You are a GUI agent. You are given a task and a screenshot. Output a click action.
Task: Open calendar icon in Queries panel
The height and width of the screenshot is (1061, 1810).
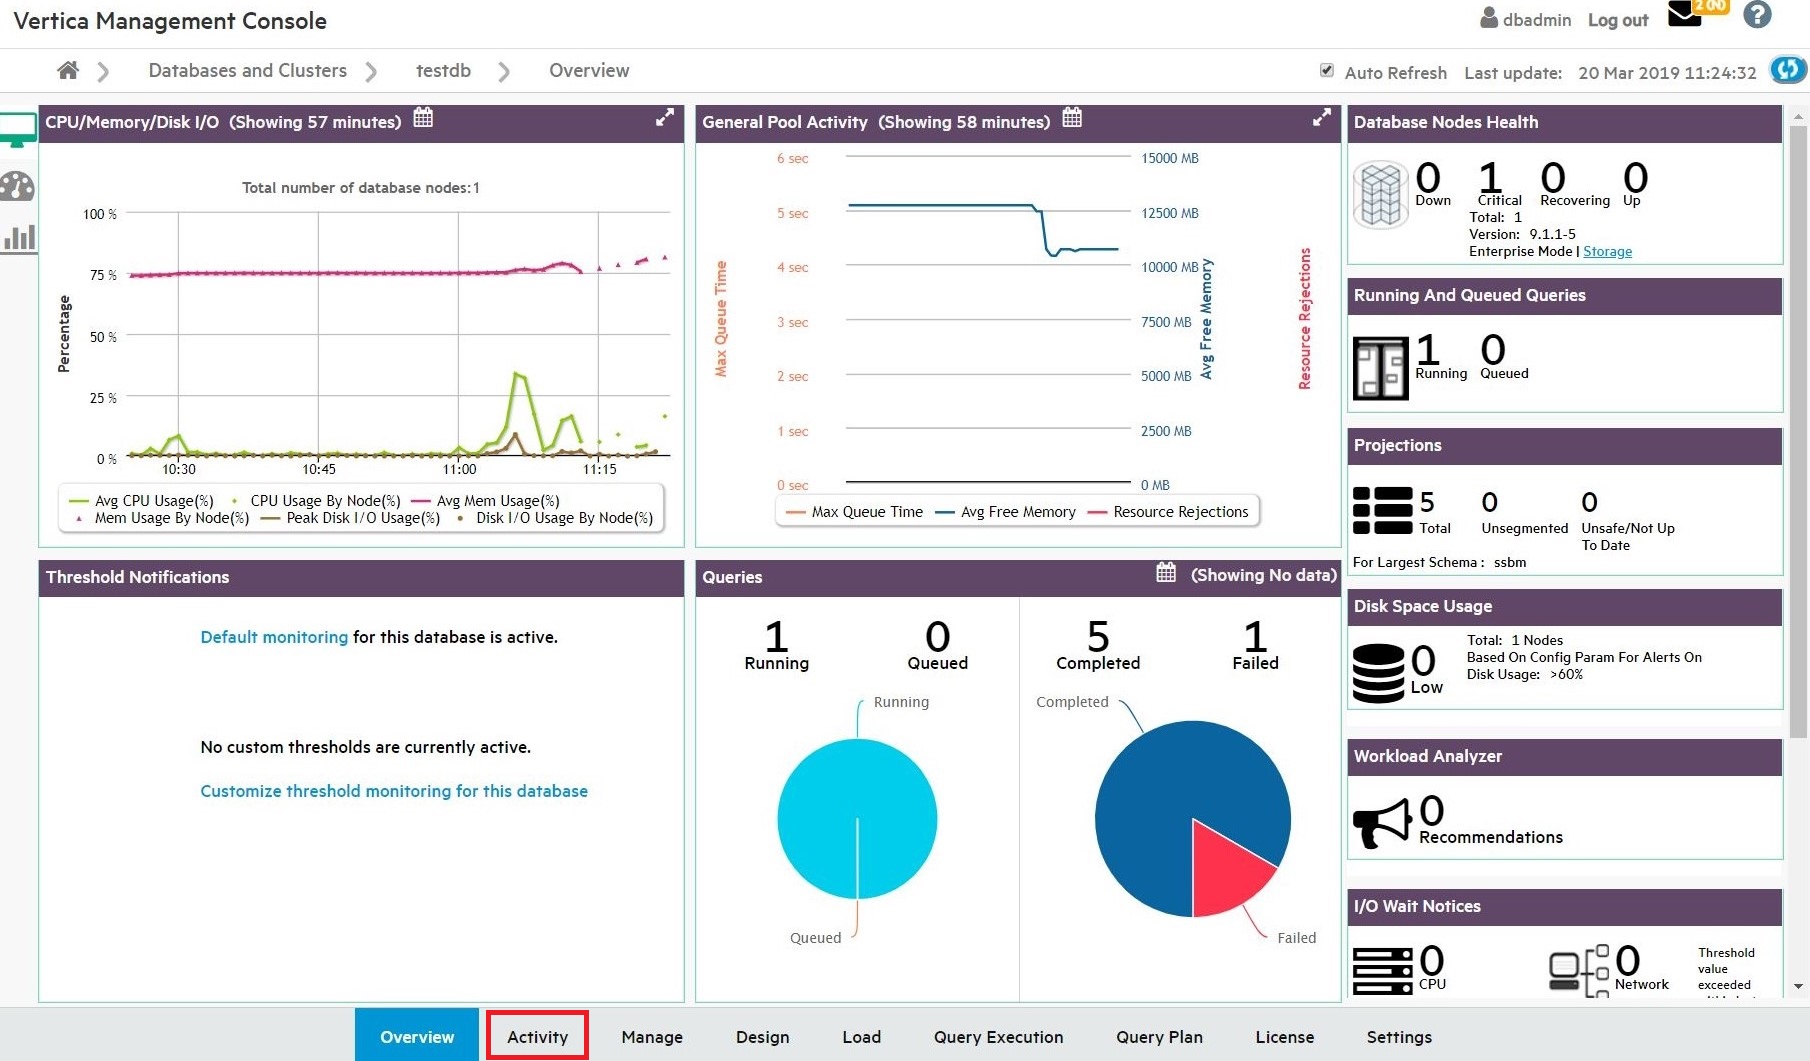1166,573
